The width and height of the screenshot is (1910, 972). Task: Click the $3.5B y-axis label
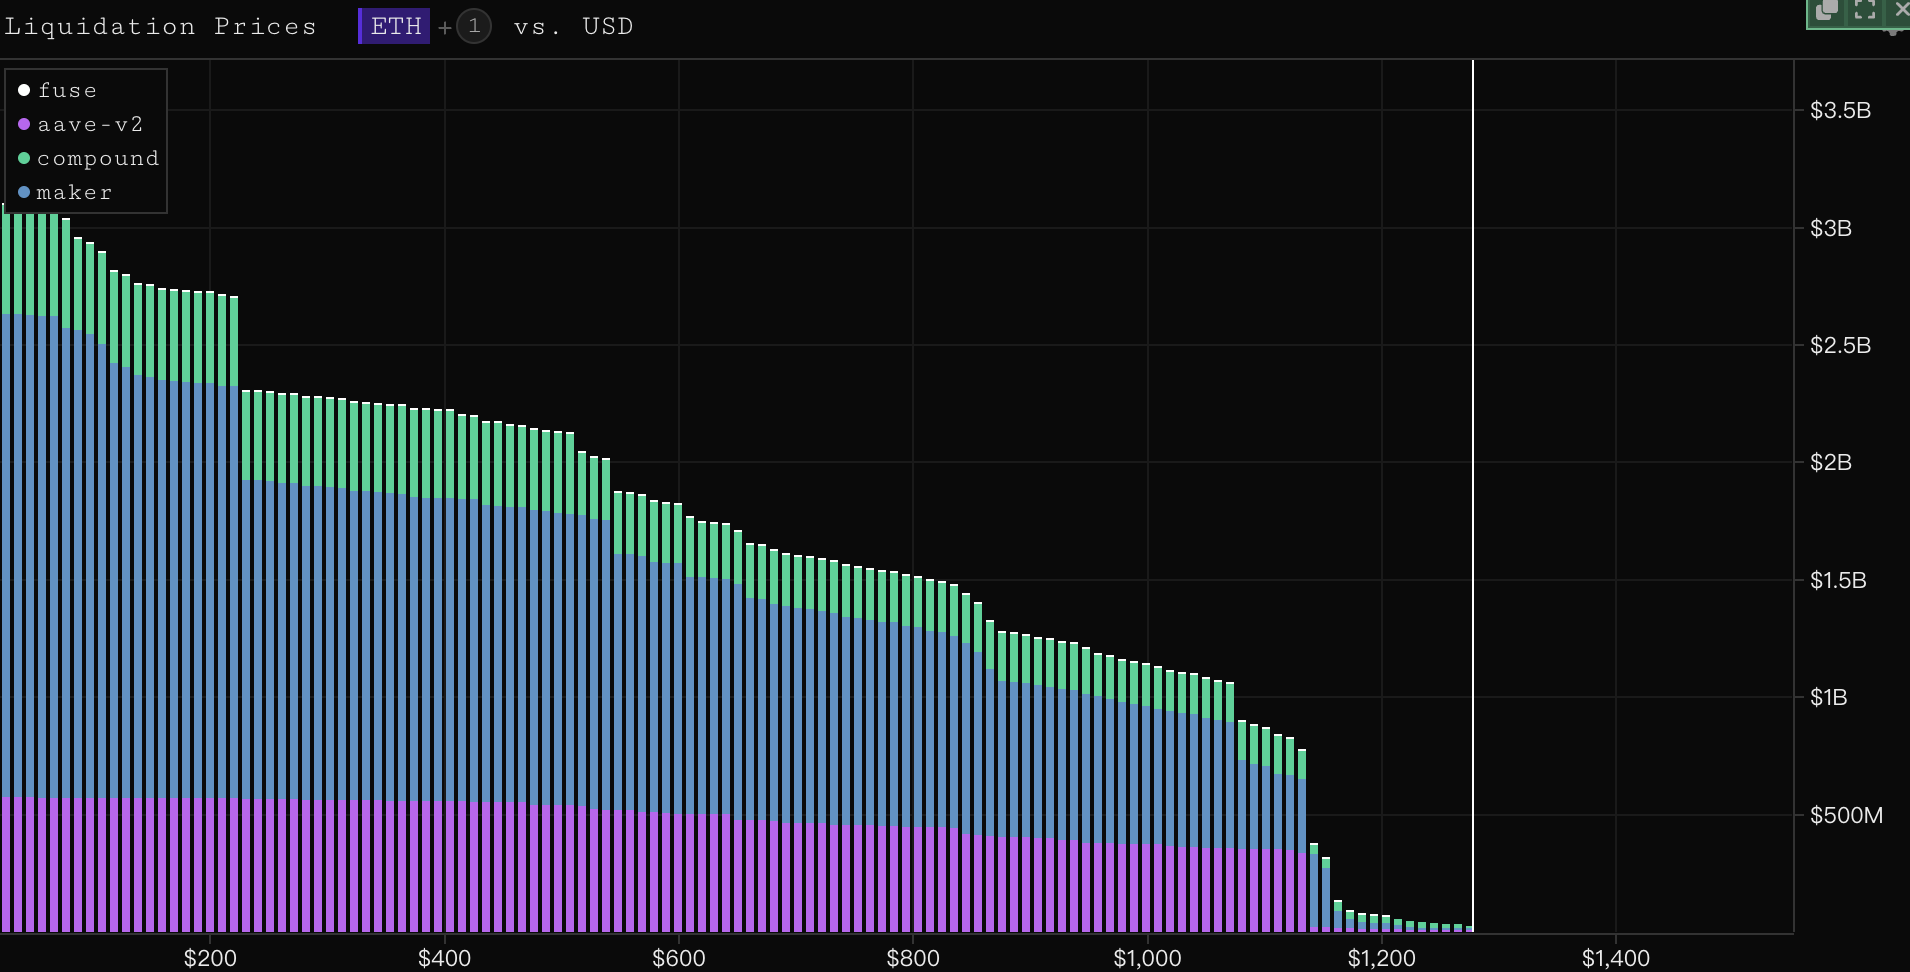click(x=1839, y=111)
